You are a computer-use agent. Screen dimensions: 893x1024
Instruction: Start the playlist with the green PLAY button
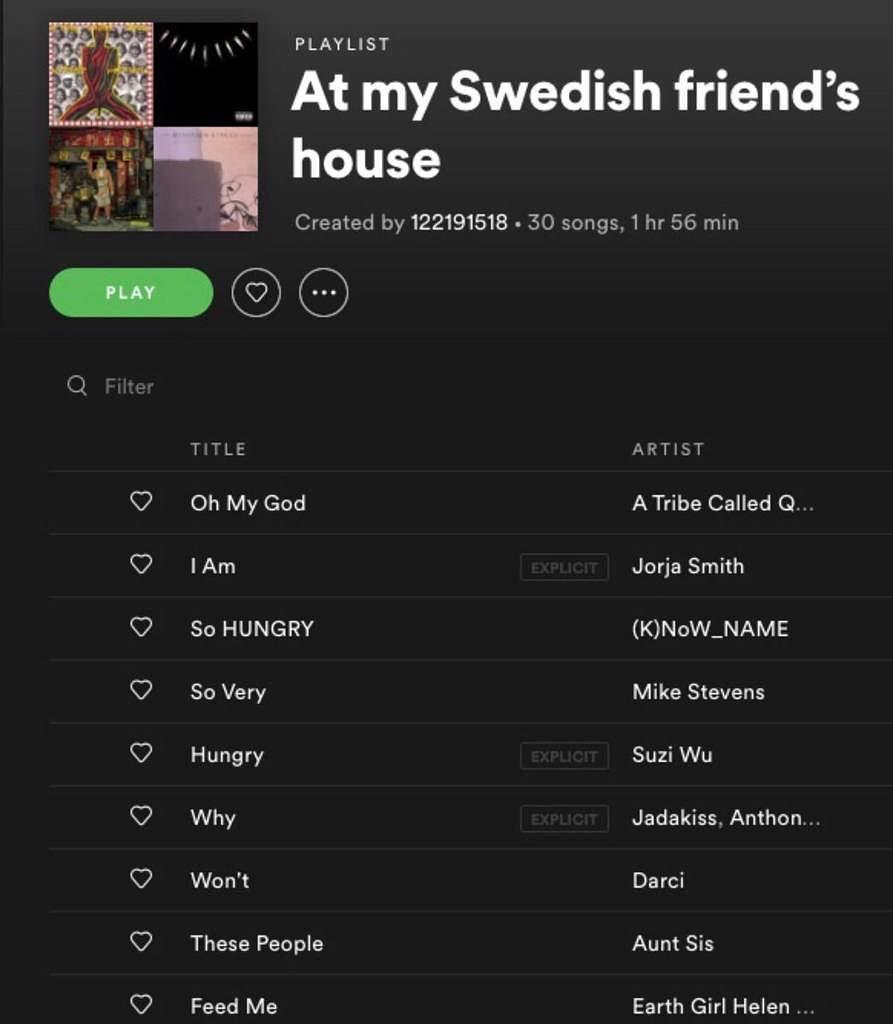pyautogui.click(x=131, y=293)
